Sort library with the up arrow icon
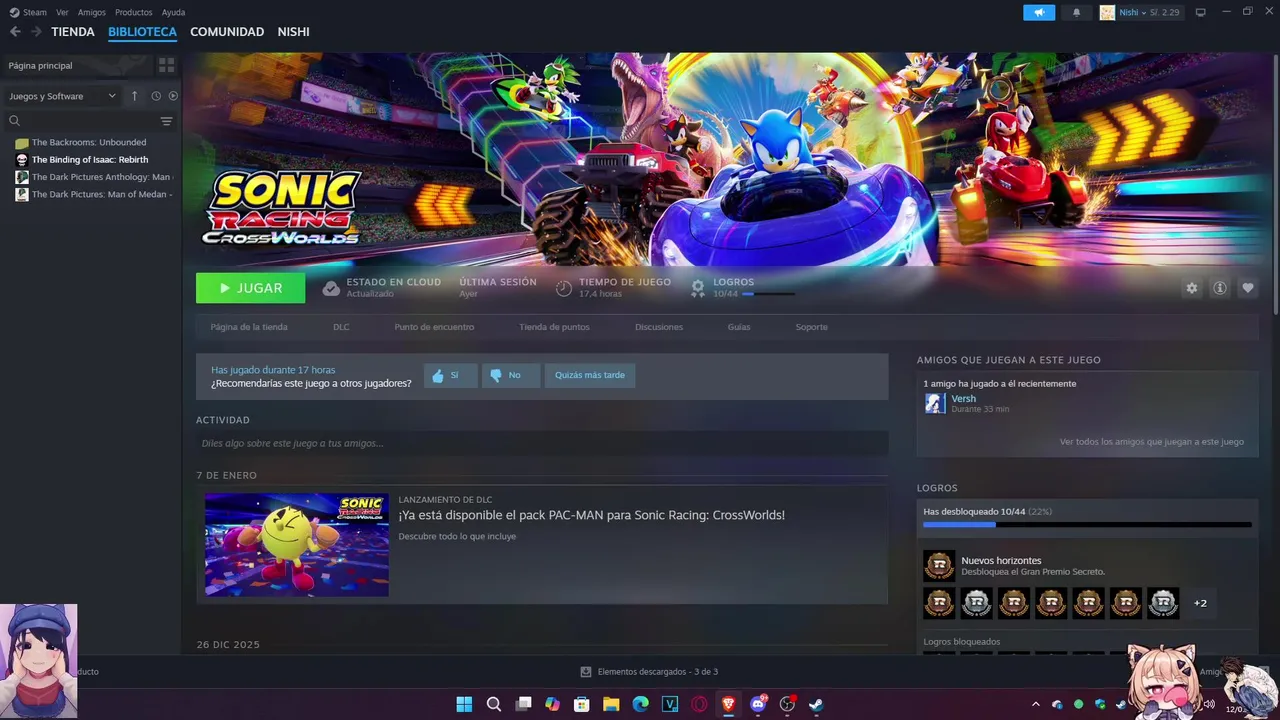The height and width of the screenshot is (720, 1280). (135, 96)
